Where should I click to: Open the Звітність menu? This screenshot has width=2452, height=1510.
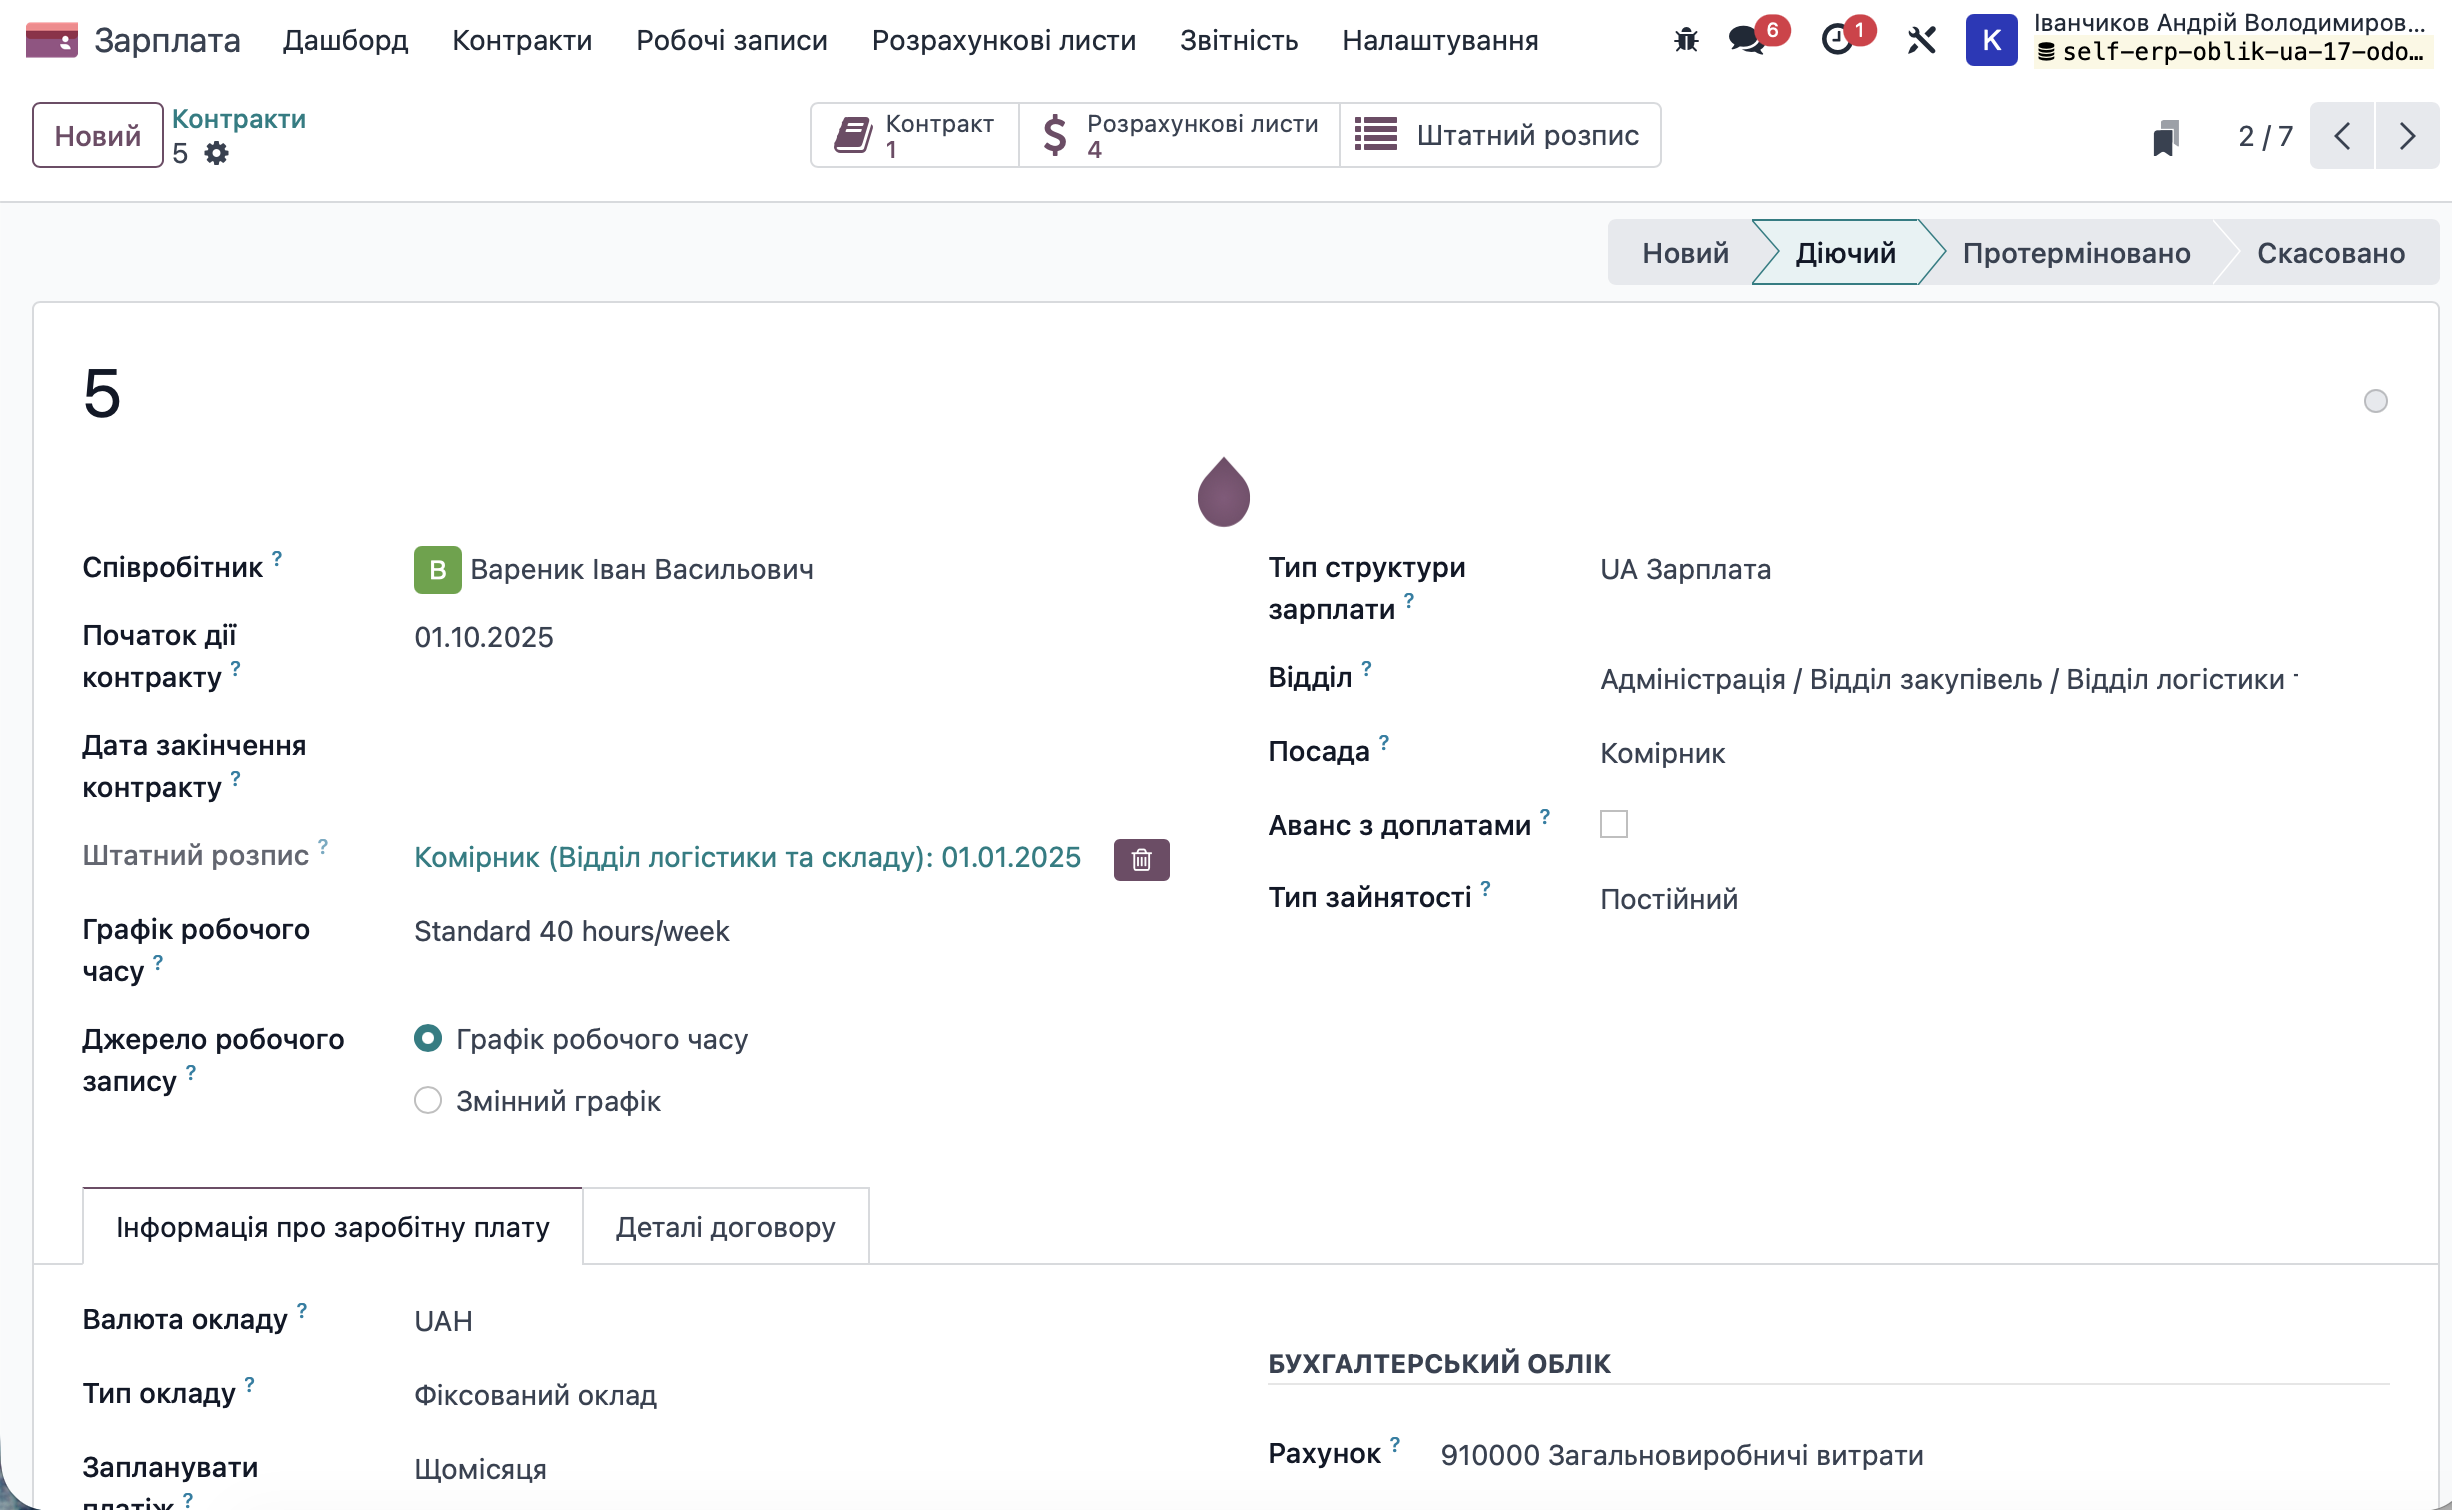pyautogui.click(x=1238, y=40)
